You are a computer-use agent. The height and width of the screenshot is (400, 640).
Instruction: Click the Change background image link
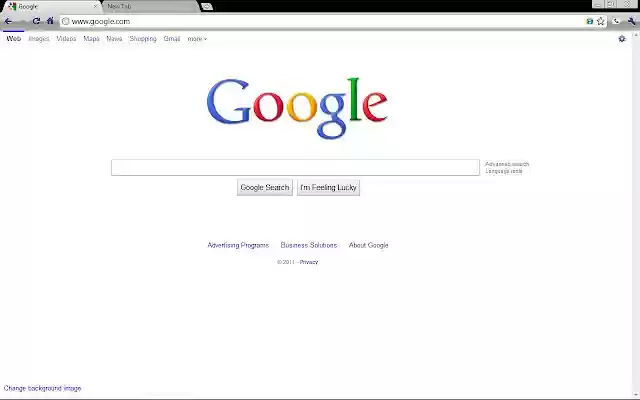click(x=42, y=388)
